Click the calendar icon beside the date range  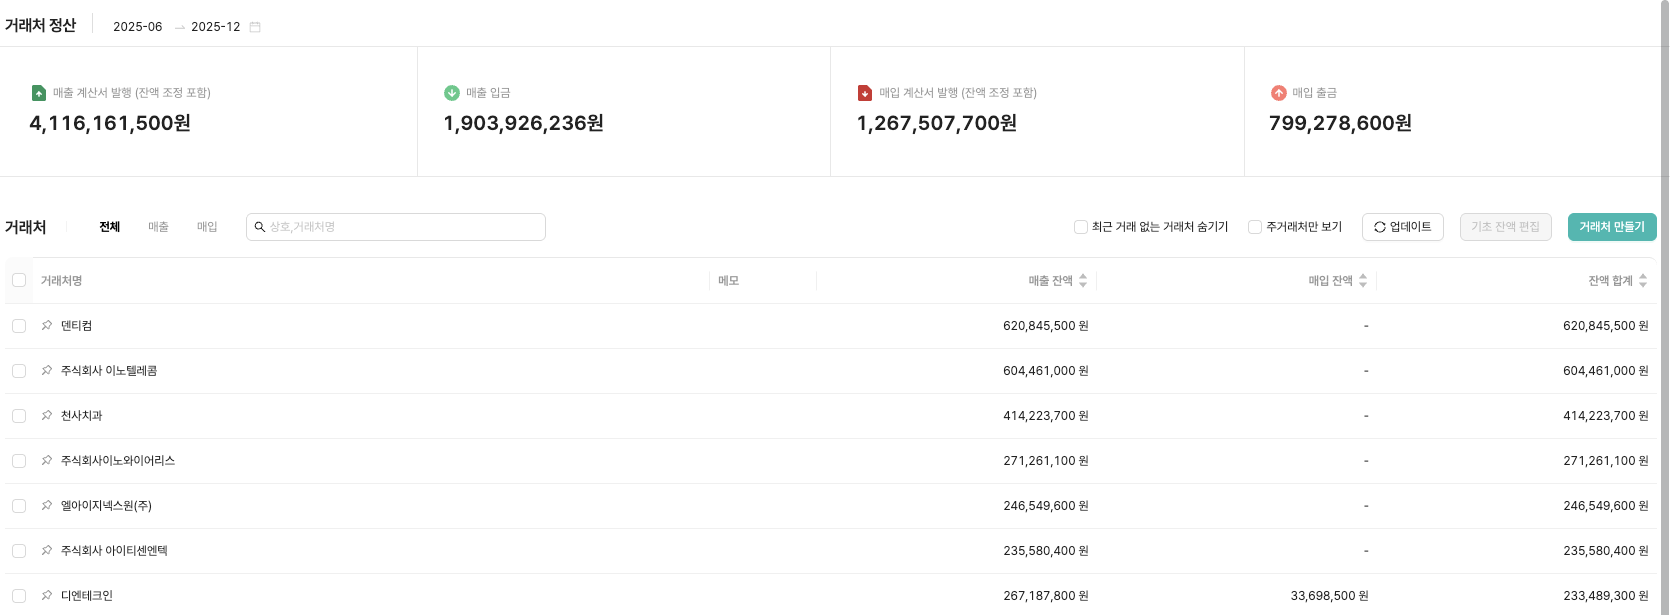click(255, 27)
